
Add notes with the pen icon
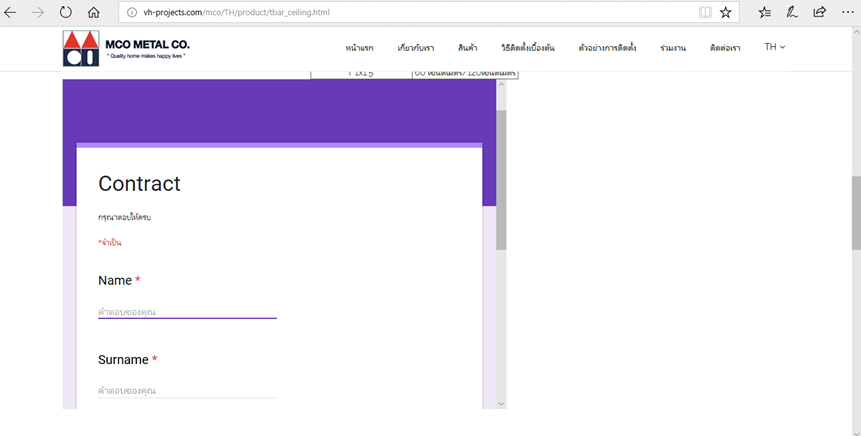792,12
